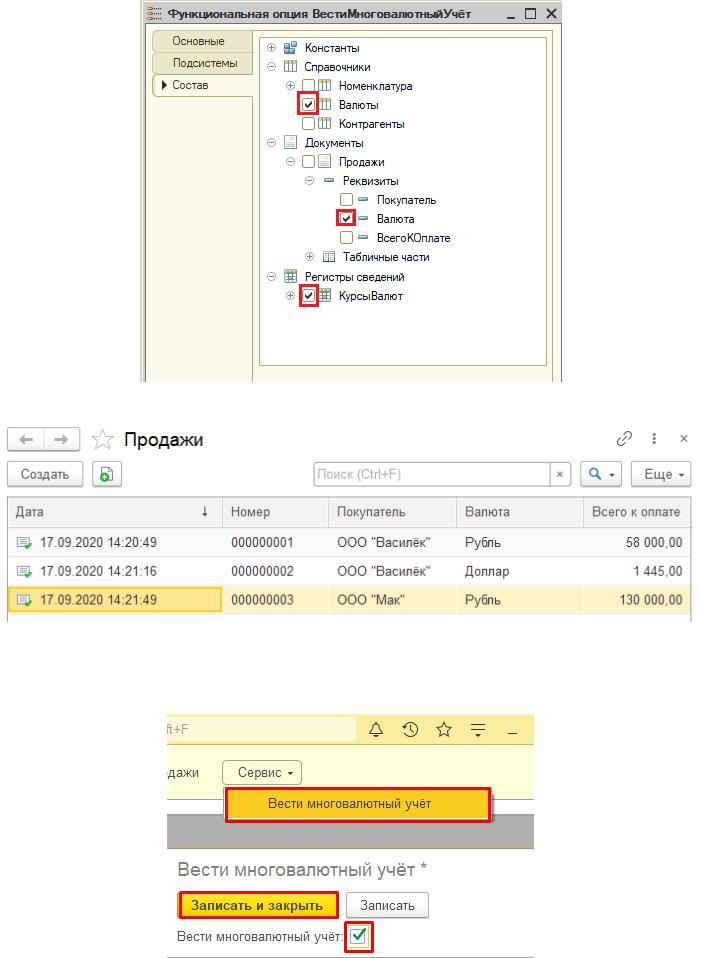The width and height of the screenshot is (701, 958).
Task: Toggle the Вести многовалютный учёт checkbox
Action: click(359, 937)
